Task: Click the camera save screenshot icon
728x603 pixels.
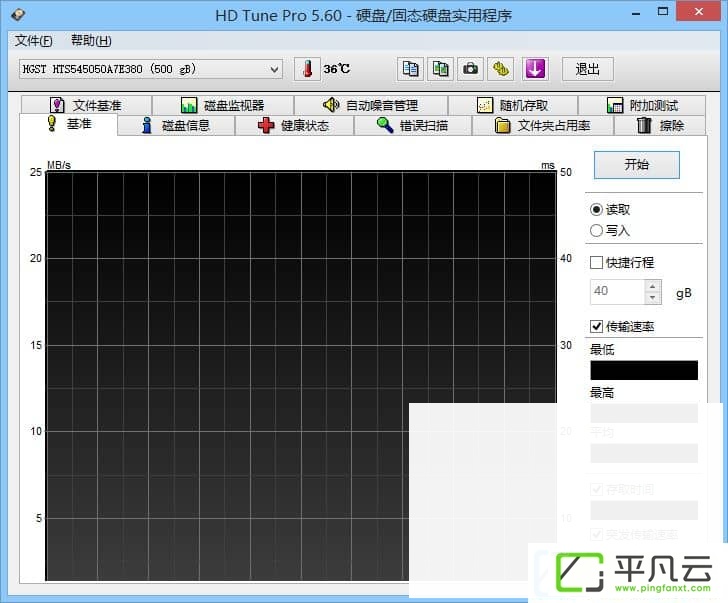Action: pyautogui.click(x=470, y=69)
